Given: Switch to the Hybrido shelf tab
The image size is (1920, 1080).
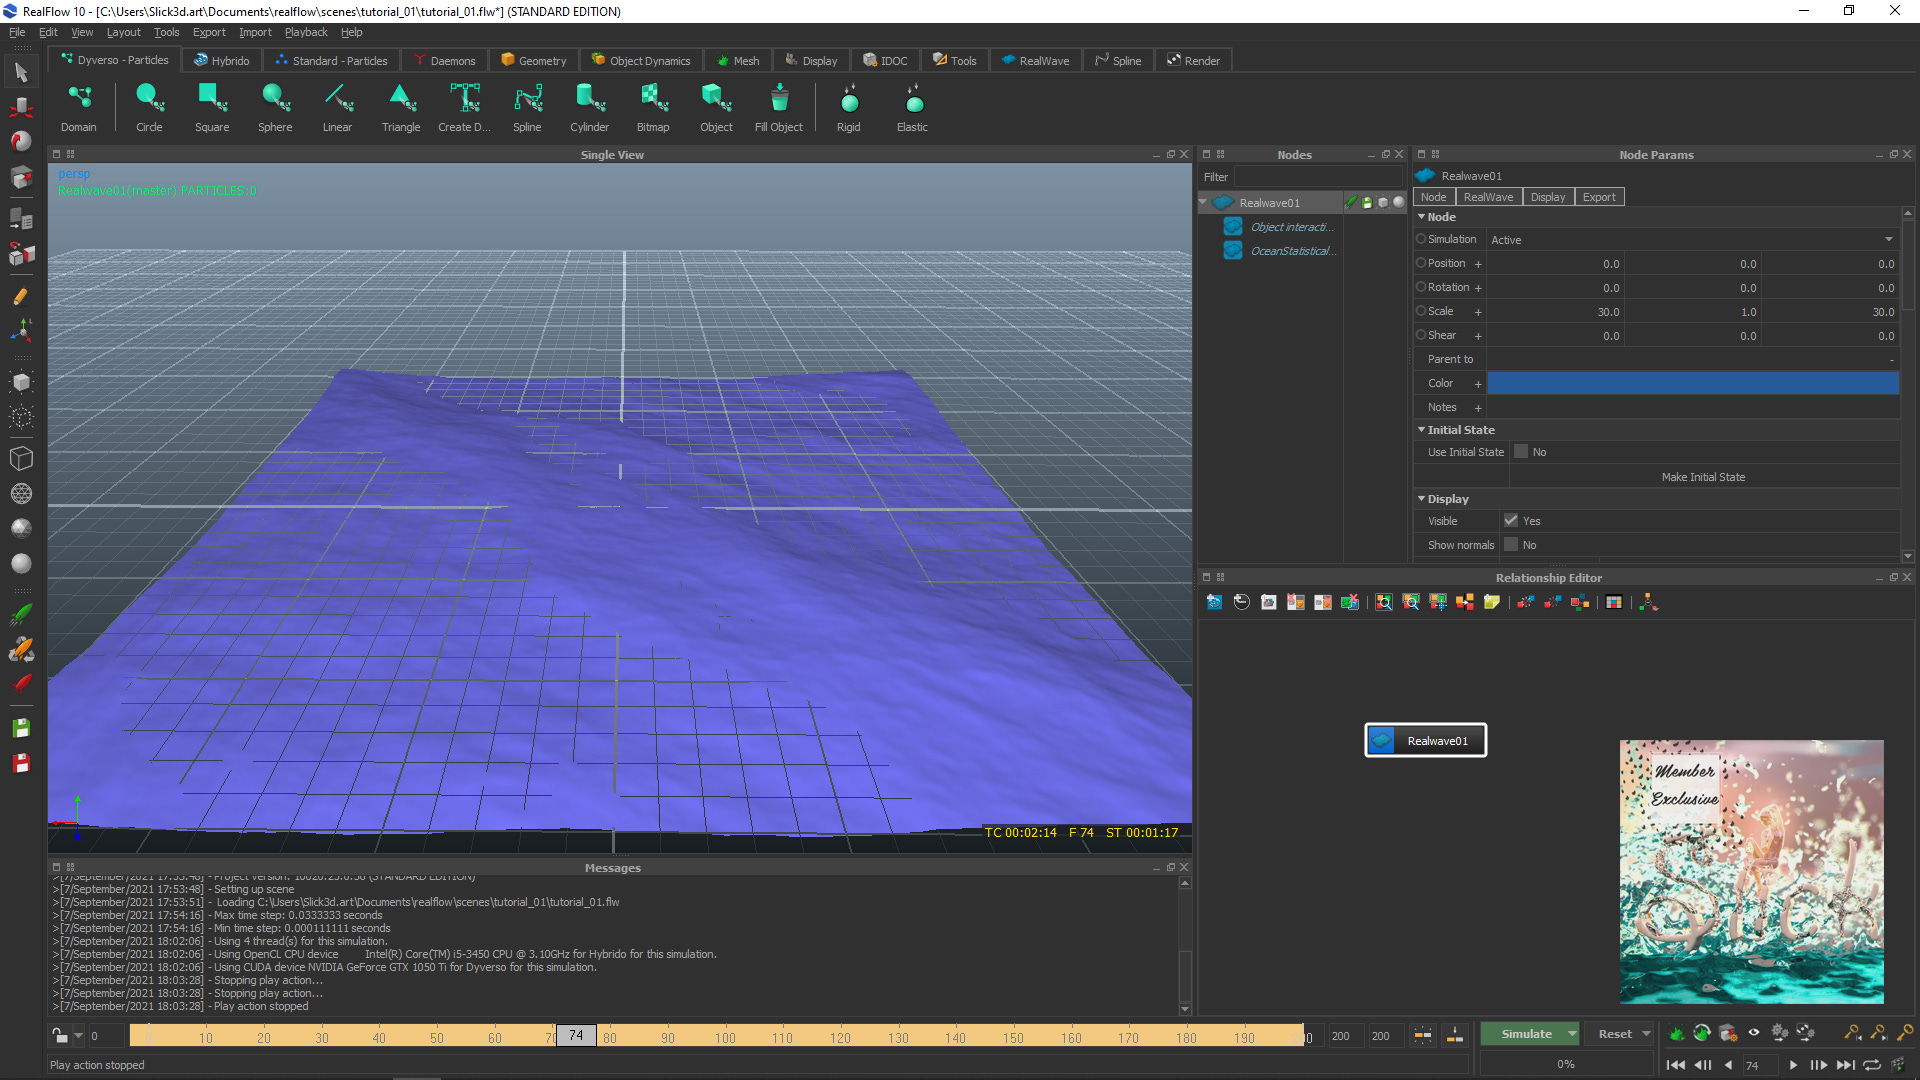Looking at the screenshot, I should (221, 60).
